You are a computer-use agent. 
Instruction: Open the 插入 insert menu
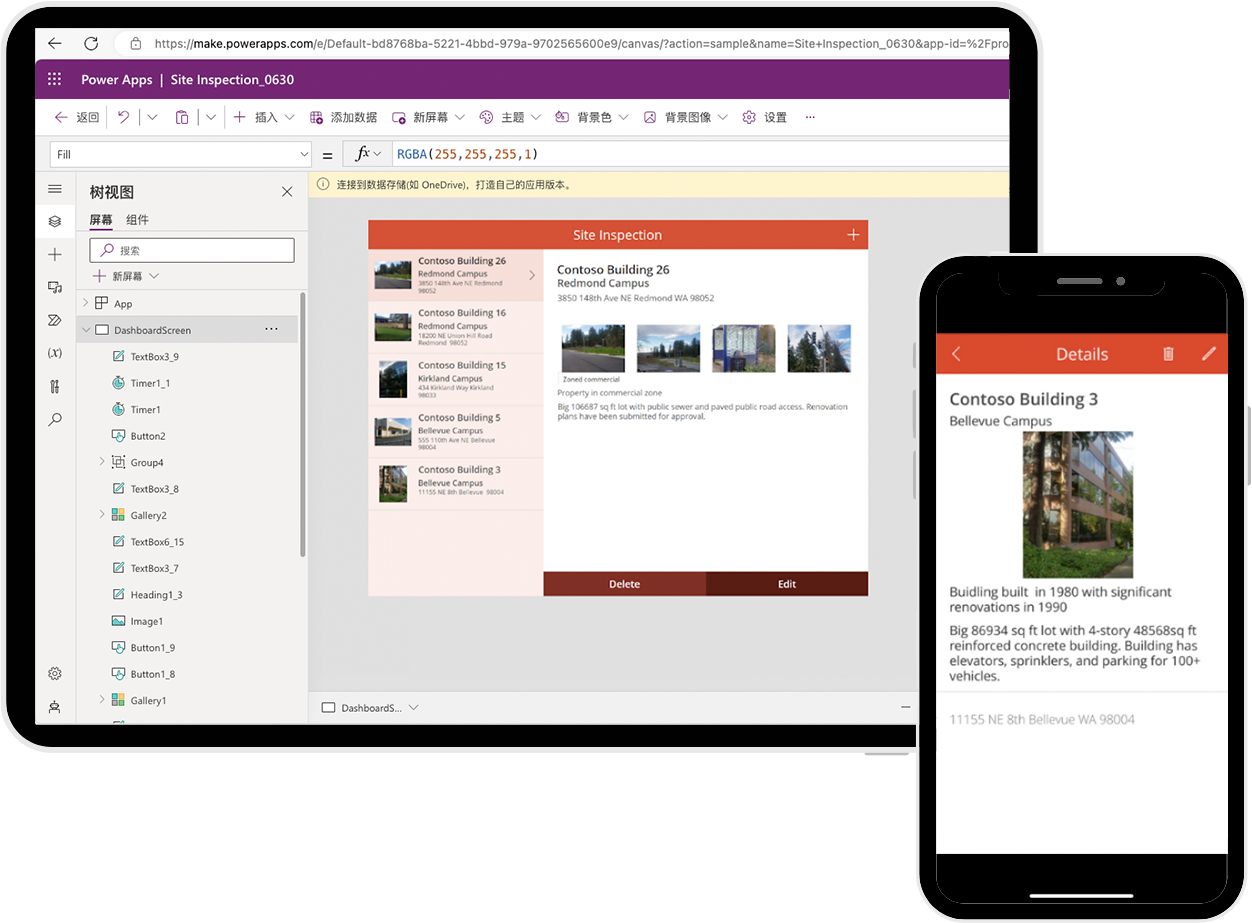pyautogui.click(x=264, y=117)
